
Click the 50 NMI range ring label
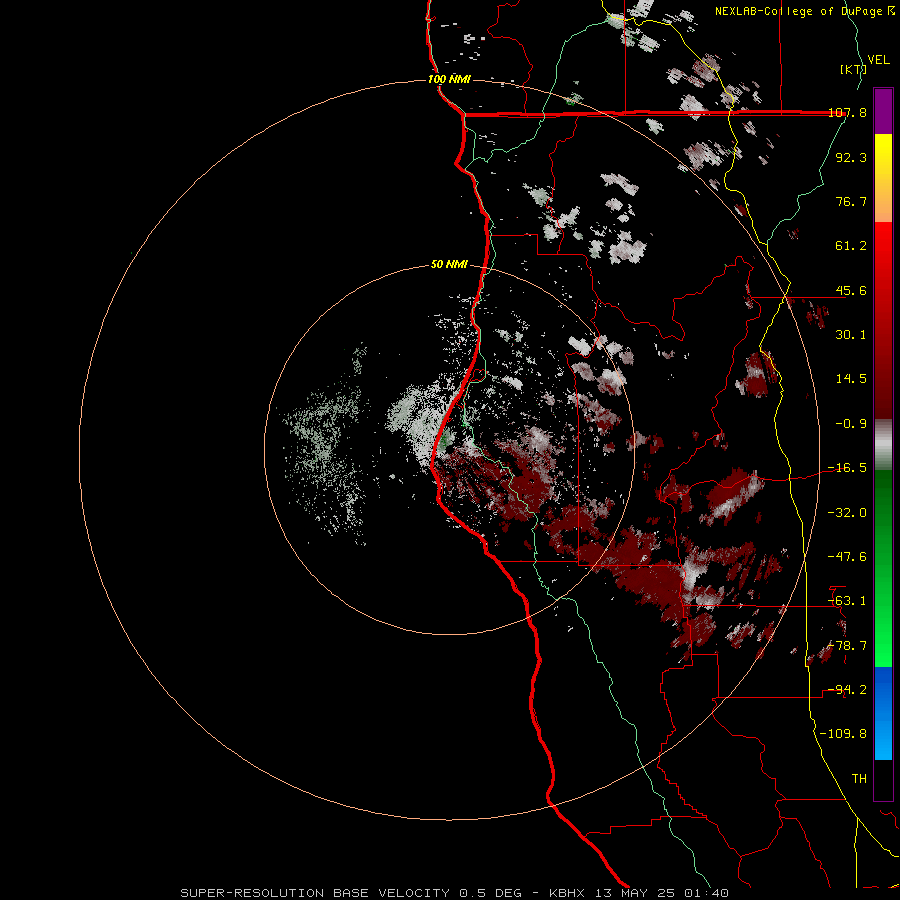click(x=449, y=265)
